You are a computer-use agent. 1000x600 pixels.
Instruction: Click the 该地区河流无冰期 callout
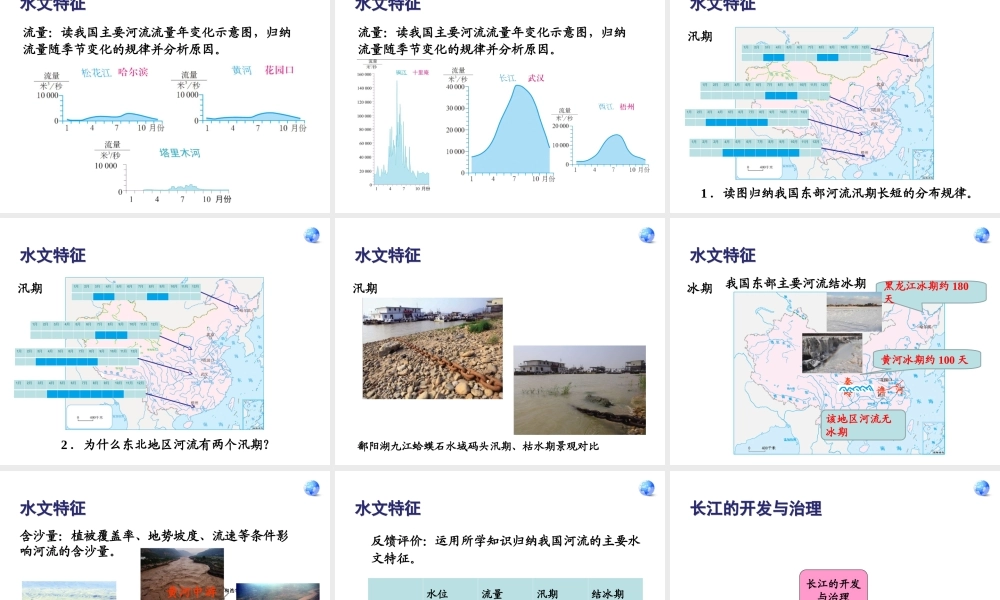(863, 425)
